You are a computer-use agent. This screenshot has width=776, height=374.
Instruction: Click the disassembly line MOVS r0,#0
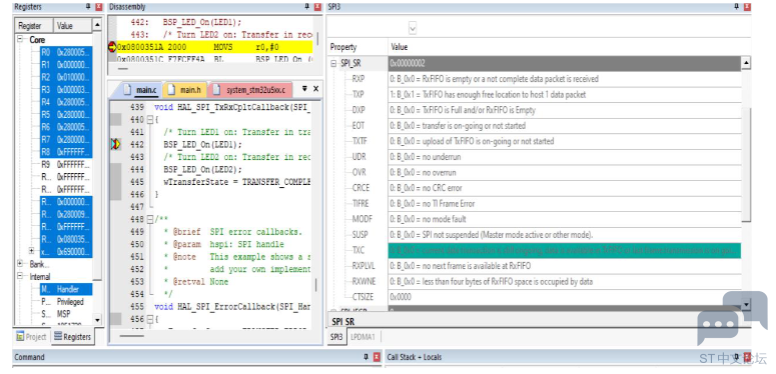point(215,47)
